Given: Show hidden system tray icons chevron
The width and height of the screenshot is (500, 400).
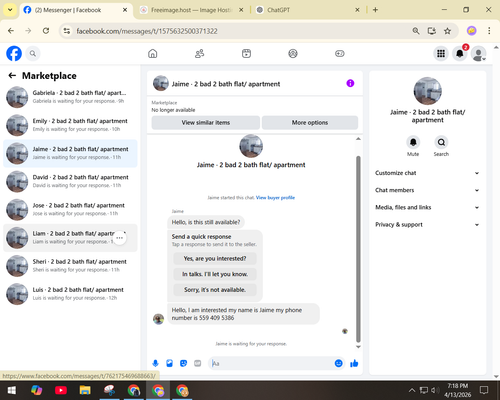Looking at the screenshot, I should 412,390.
